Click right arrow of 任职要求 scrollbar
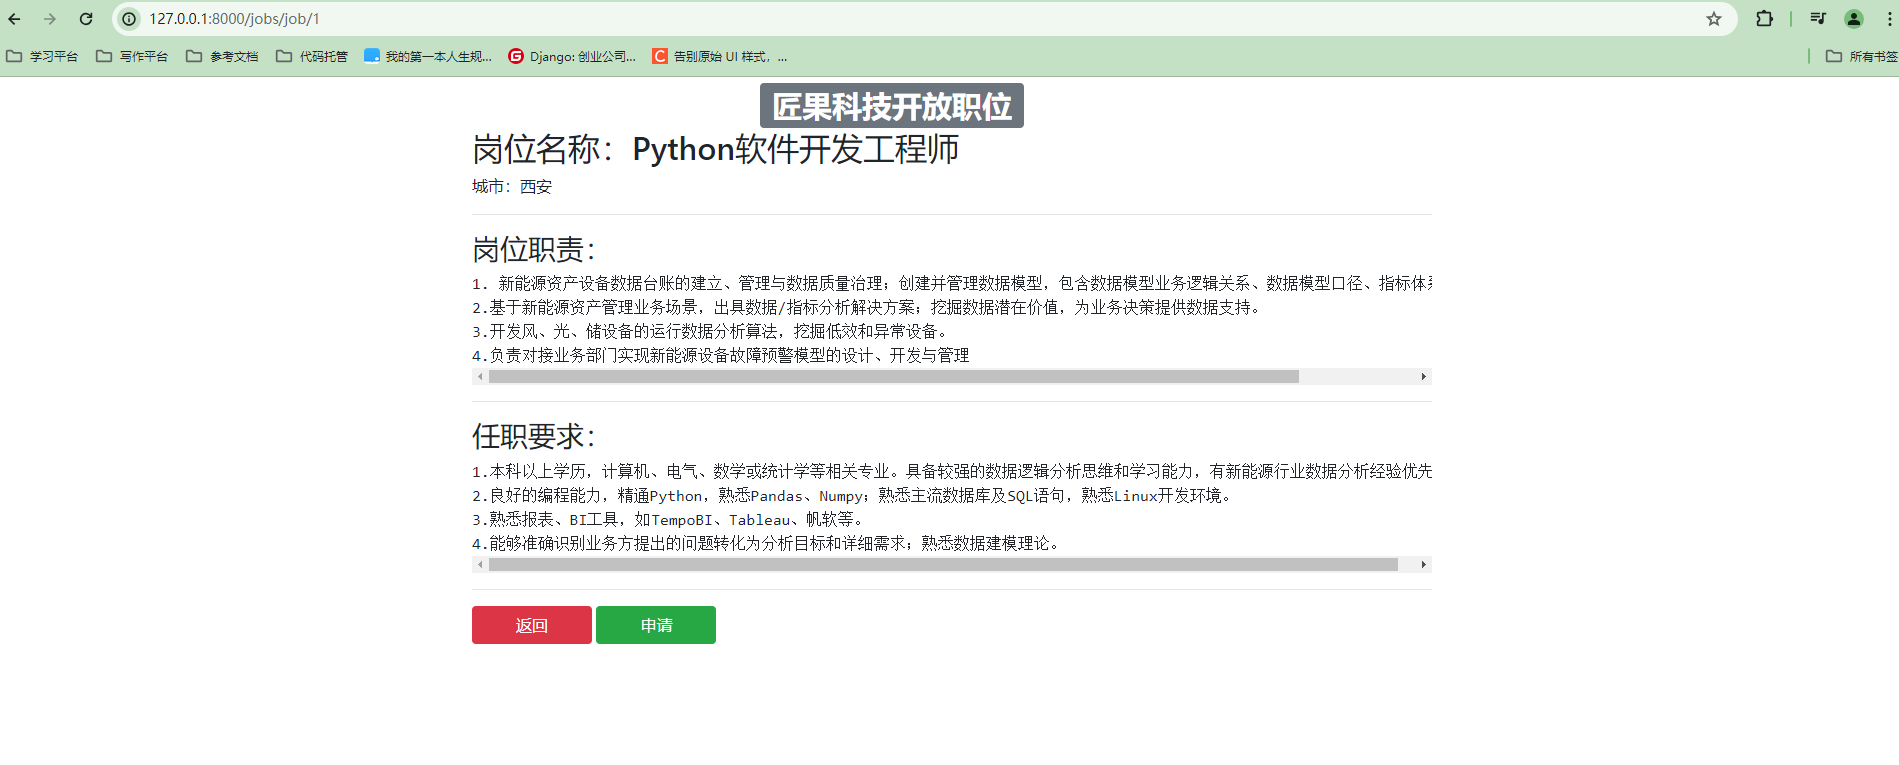Image resolution: width=1899 pixels, height=765 pixels. 1424,565
